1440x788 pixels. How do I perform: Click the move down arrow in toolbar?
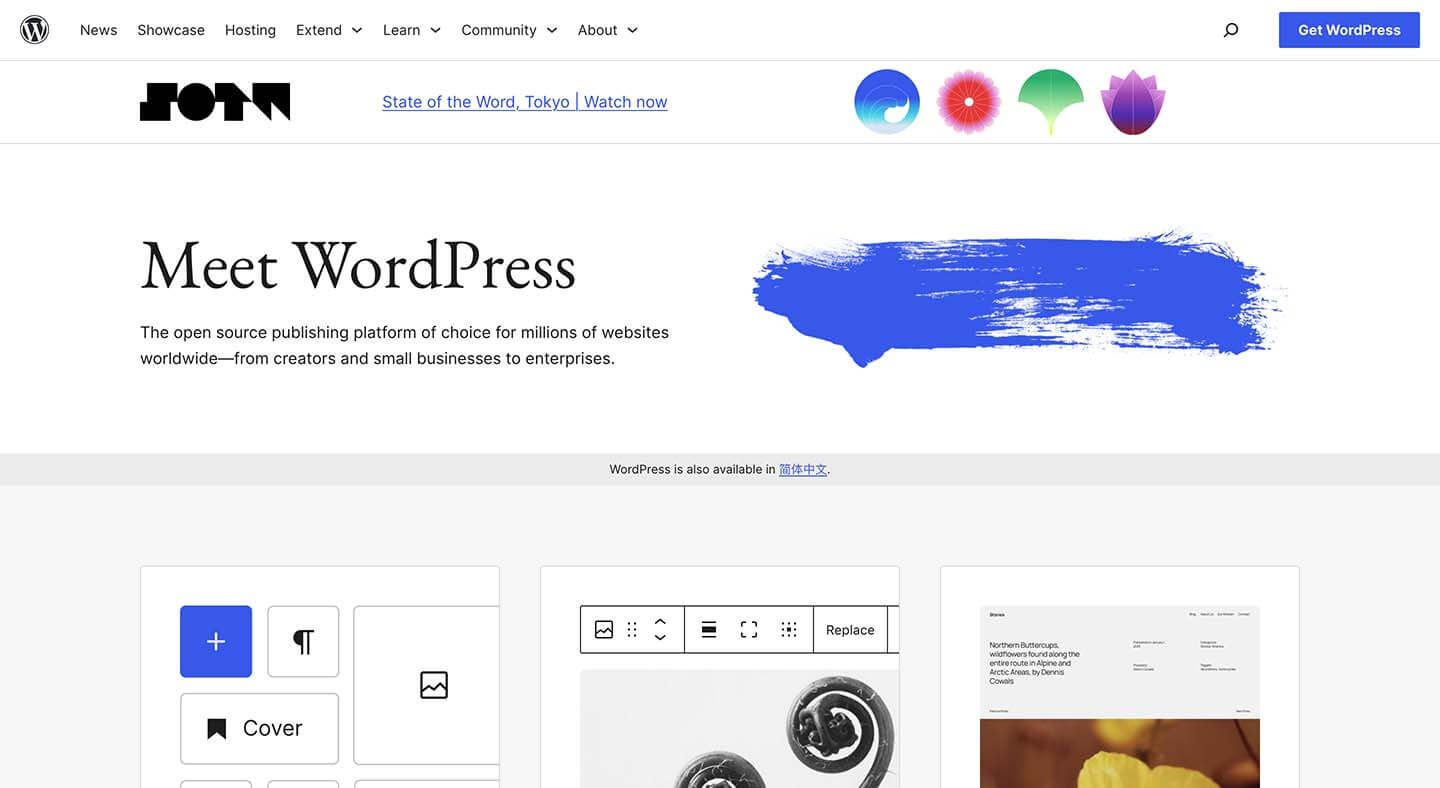[660, 638]
